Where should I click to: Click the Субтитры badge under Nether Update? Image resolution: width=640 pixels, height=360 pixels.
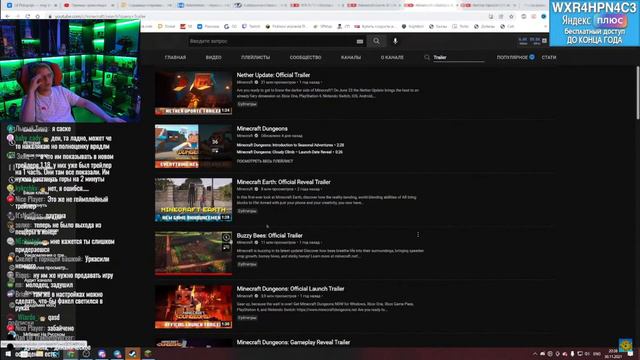(247, 104)
